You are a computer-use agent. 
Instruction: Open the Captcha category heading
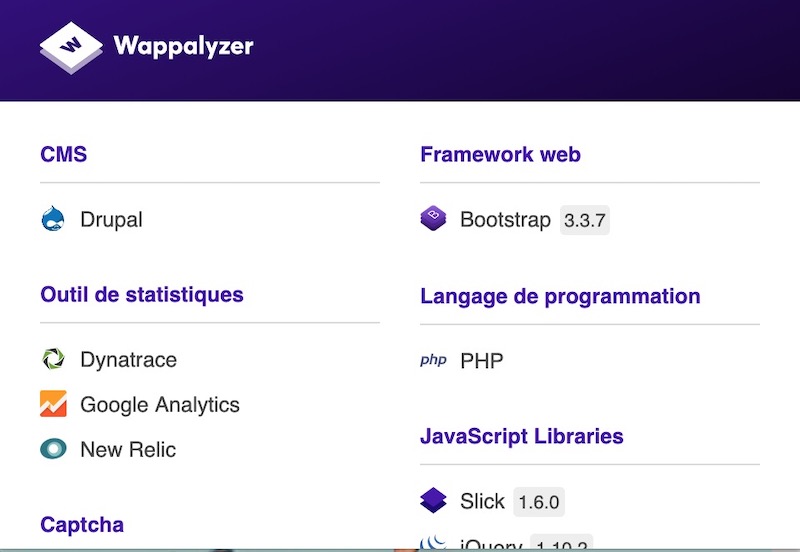[x=82, y=524]
